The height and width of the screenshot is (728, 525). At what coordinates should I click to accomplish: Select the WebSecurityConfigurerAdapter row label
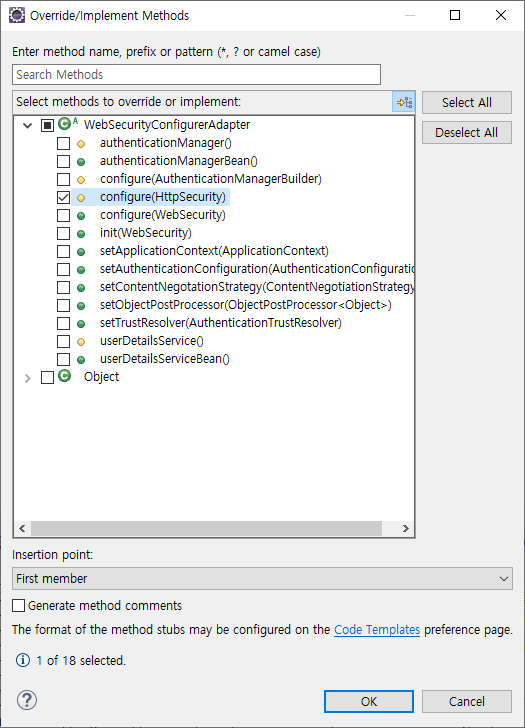point(167,124)
